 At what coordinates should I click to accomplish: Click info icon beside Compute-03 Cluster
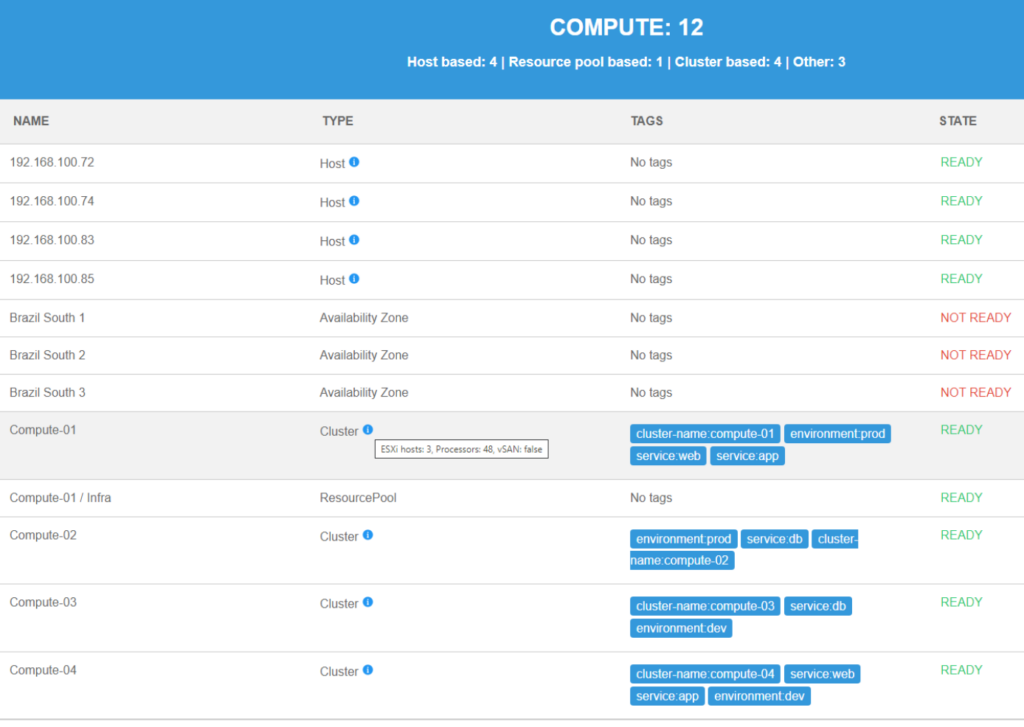[x=368, y=602]
